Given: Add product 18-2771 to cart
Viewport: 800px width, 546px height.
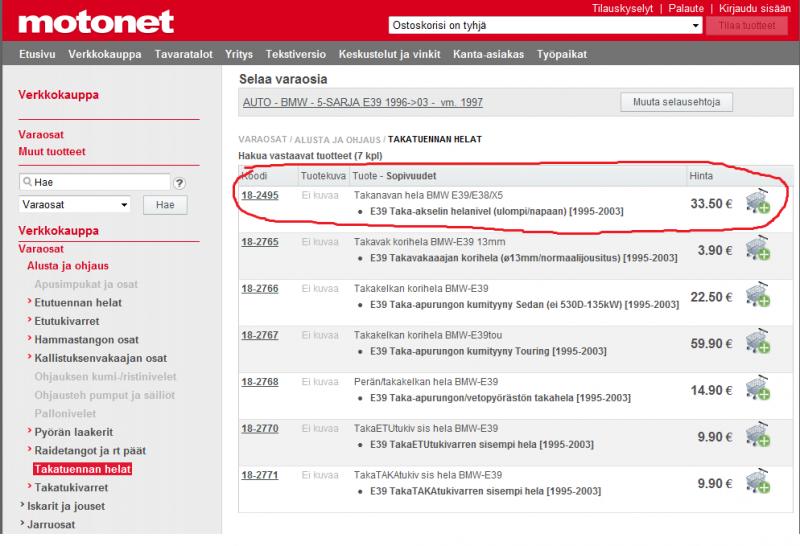Looking at the screenshot, I should pos(757,483).
